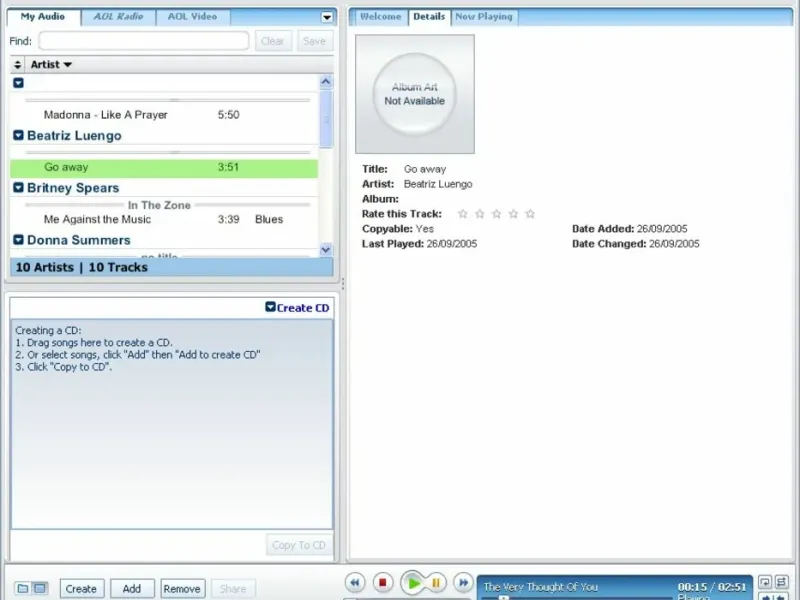The width and height of the screenshot is (800, 600).
Task: Click the panel view icon beside the folder icon
Action: click(x=40, y=588)
